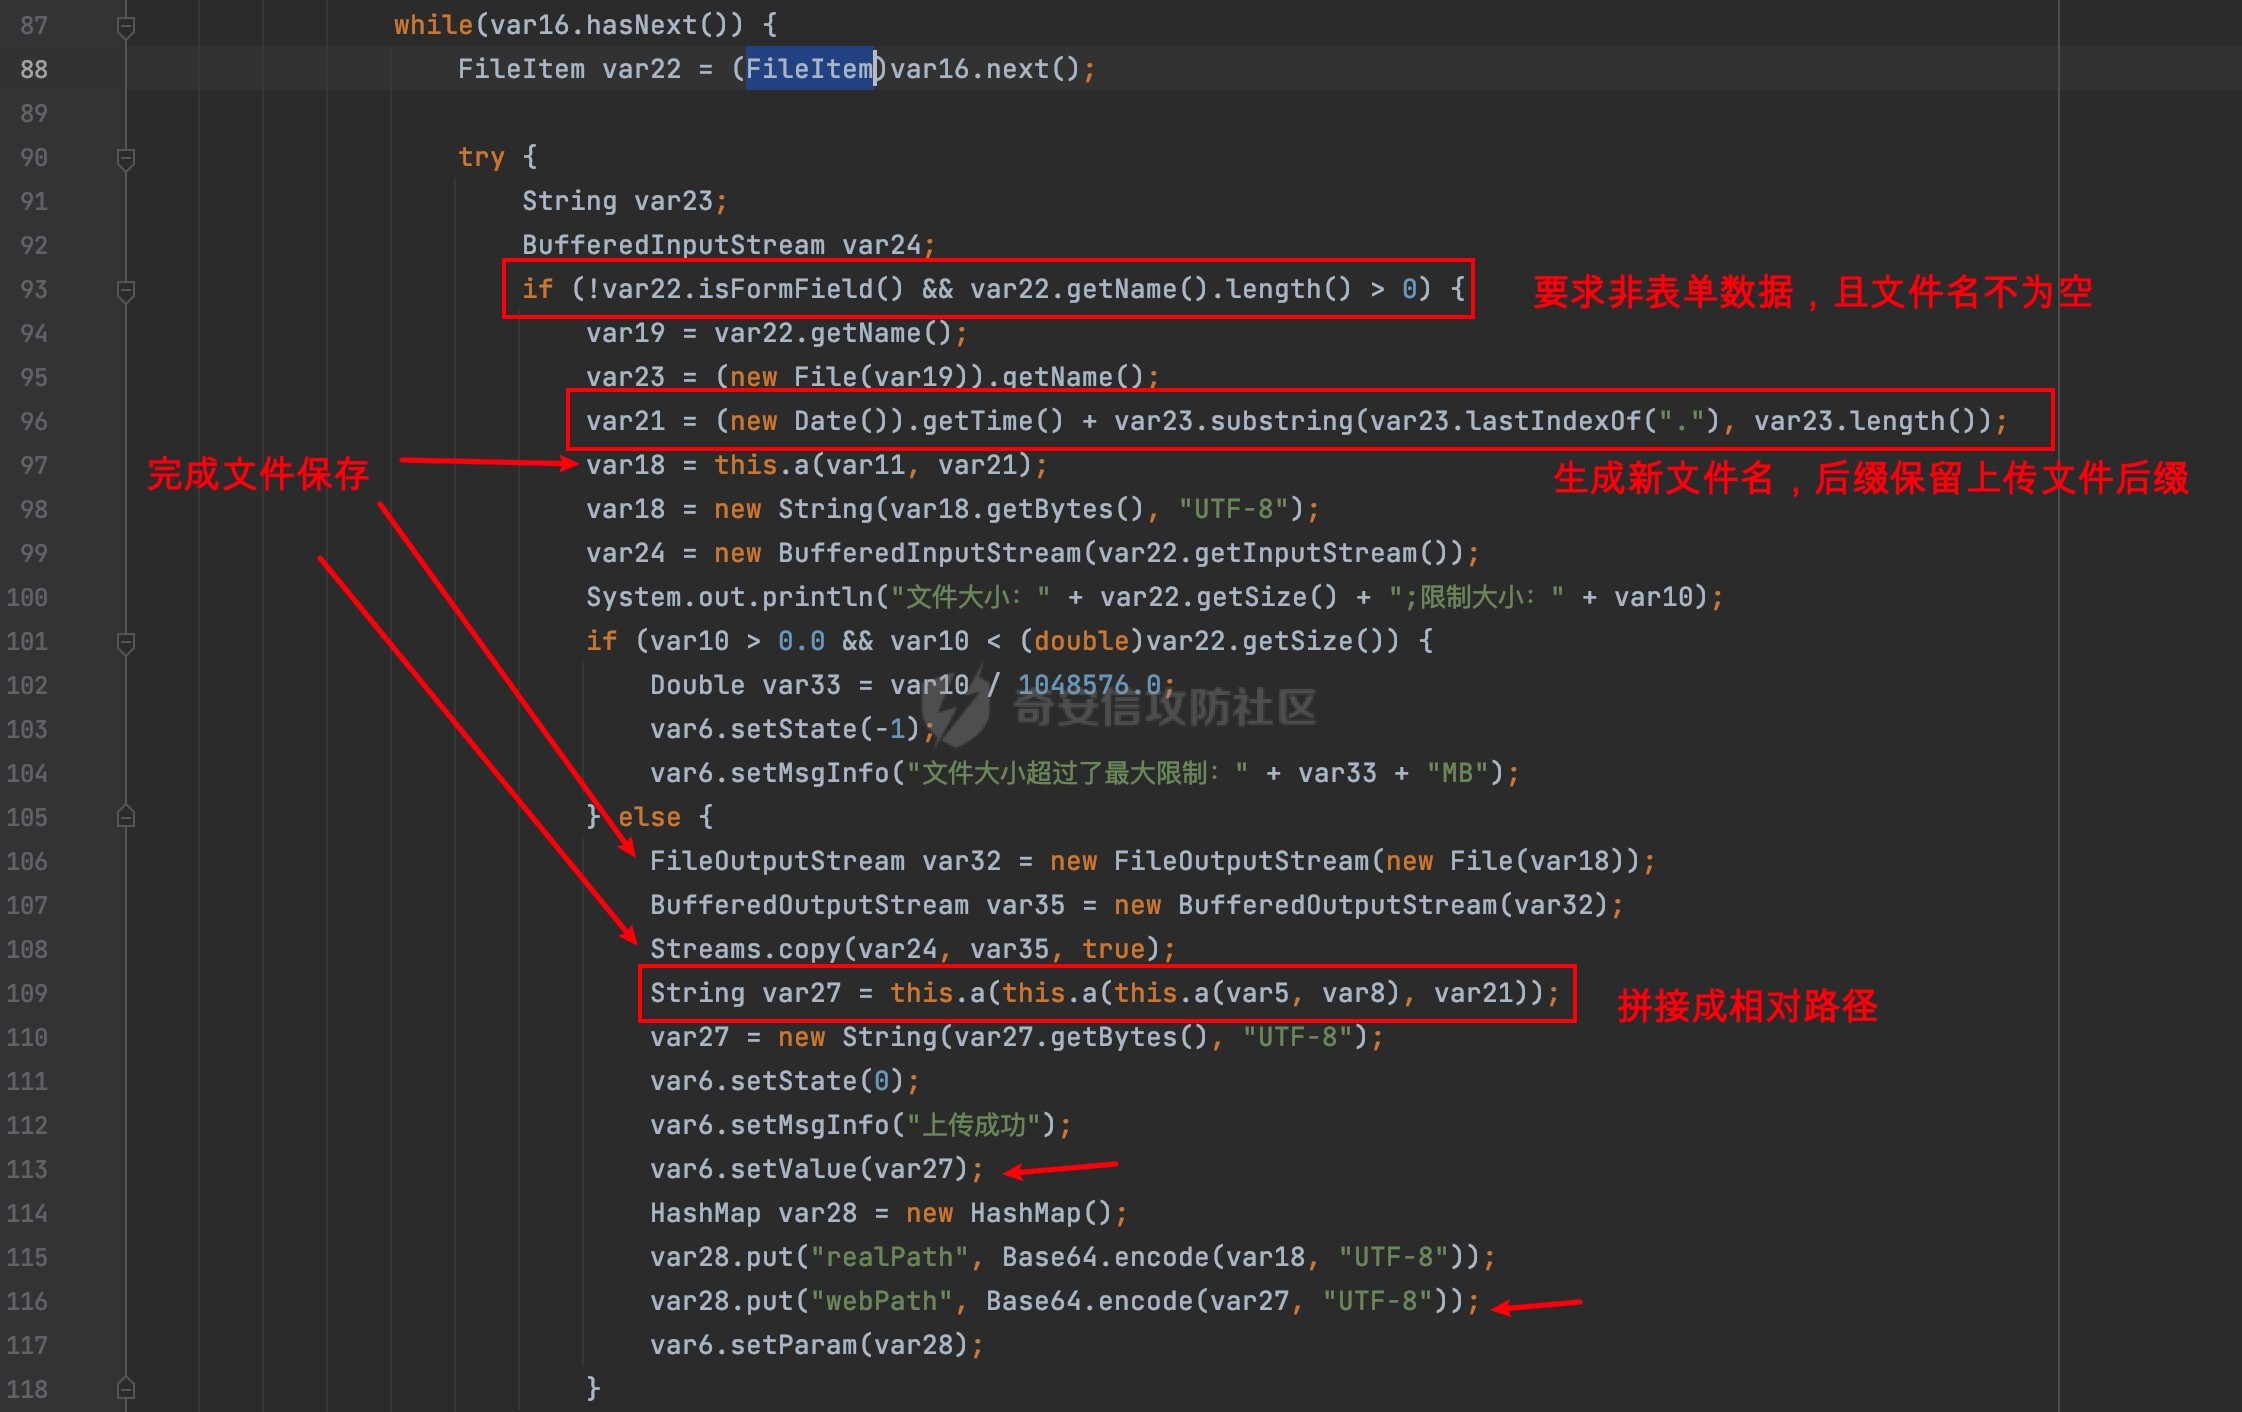The width and height of the screenshot is (2242, 1412).
Task: Click System.out.println on line 100
Action: pyautogui.click(x=730, y=597)
